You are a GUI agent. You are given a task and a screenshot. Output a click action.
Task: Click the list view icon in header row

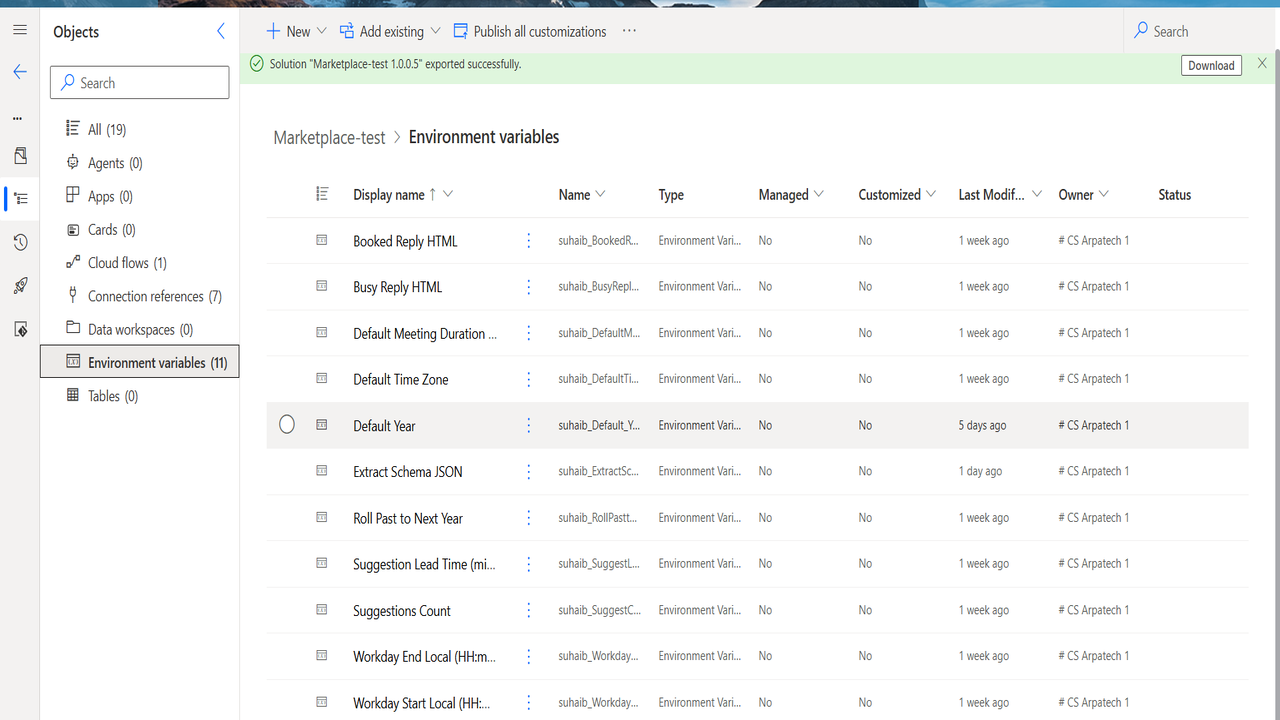322,194
